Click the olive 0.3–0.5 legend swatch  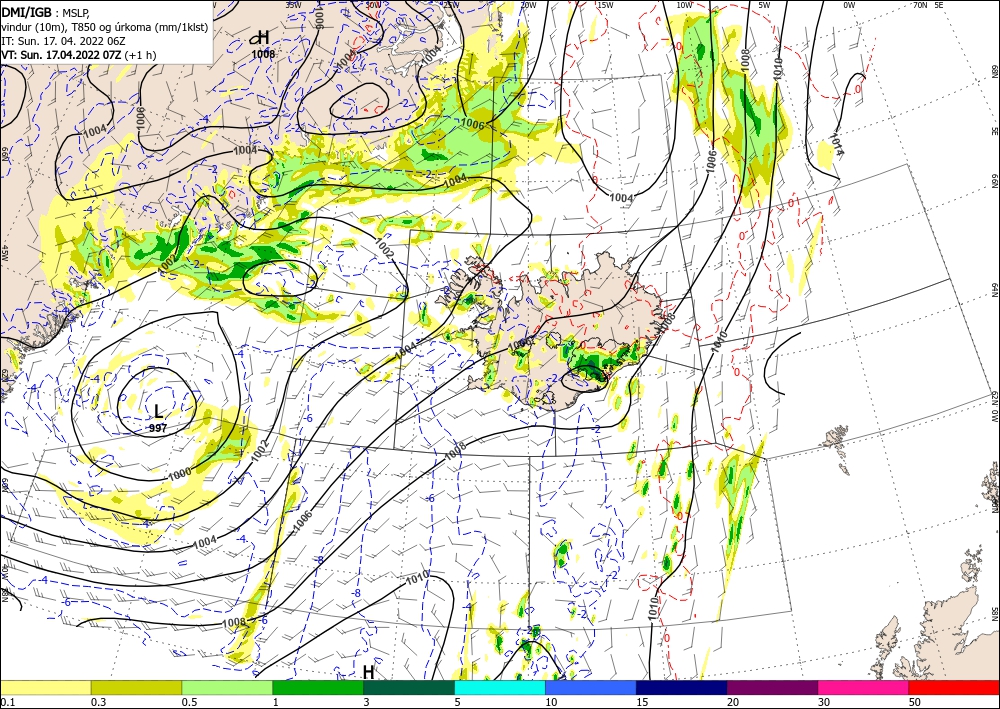click(136, 687)
